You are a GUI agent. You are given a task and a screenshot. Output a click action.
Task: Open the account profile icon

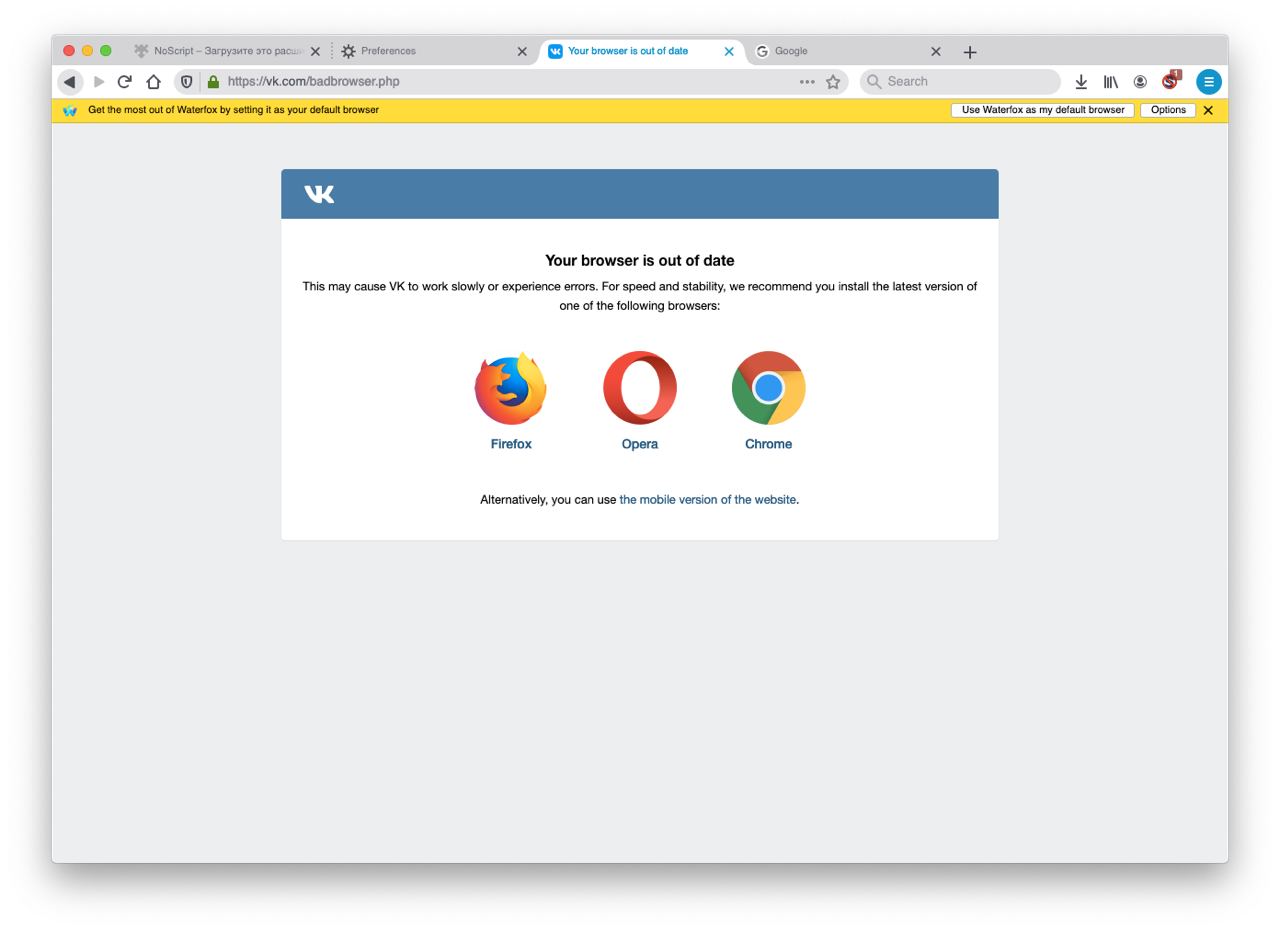[1140, 82]
